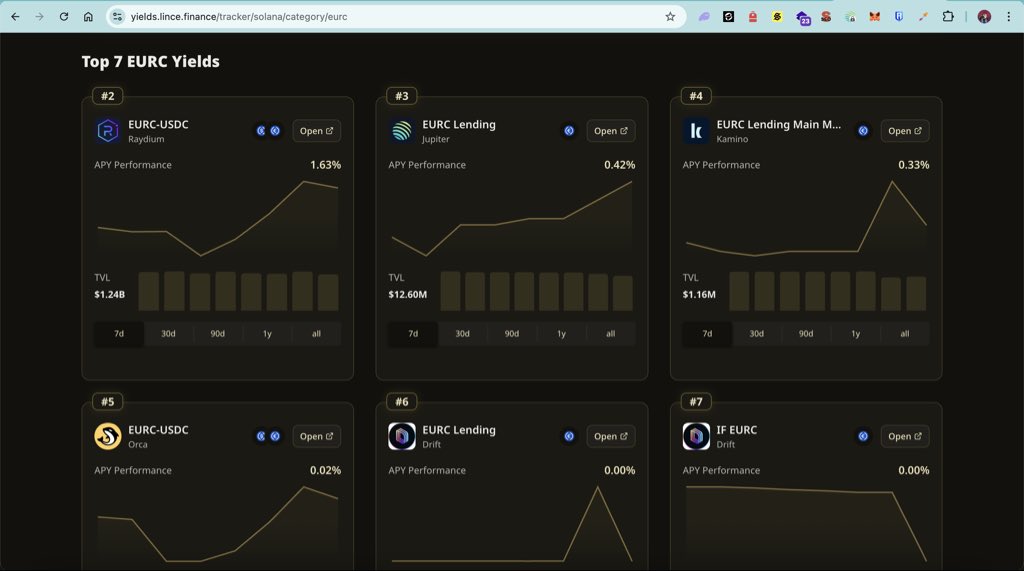The image size is (1024, 571).
Task: Click Raydium logo on EURC-USDC card
Action: (x=108, y=131)
